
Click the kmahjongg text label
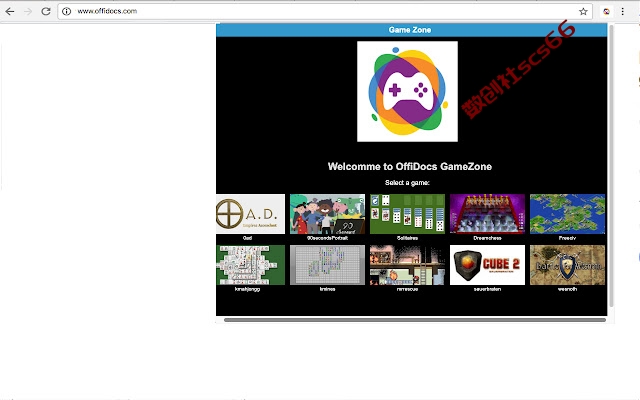247,289
